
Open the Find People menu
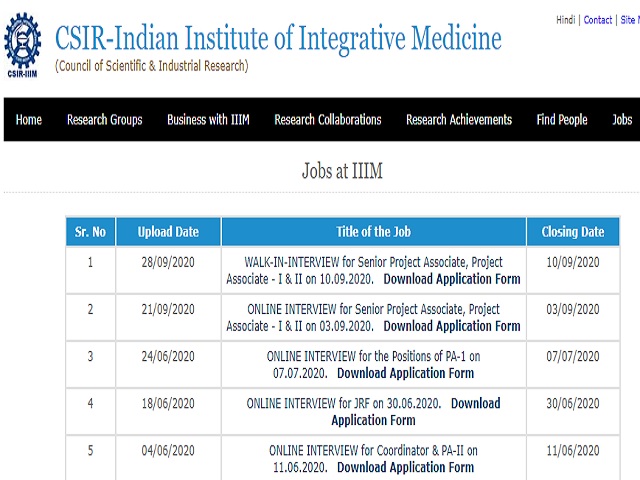562,120
